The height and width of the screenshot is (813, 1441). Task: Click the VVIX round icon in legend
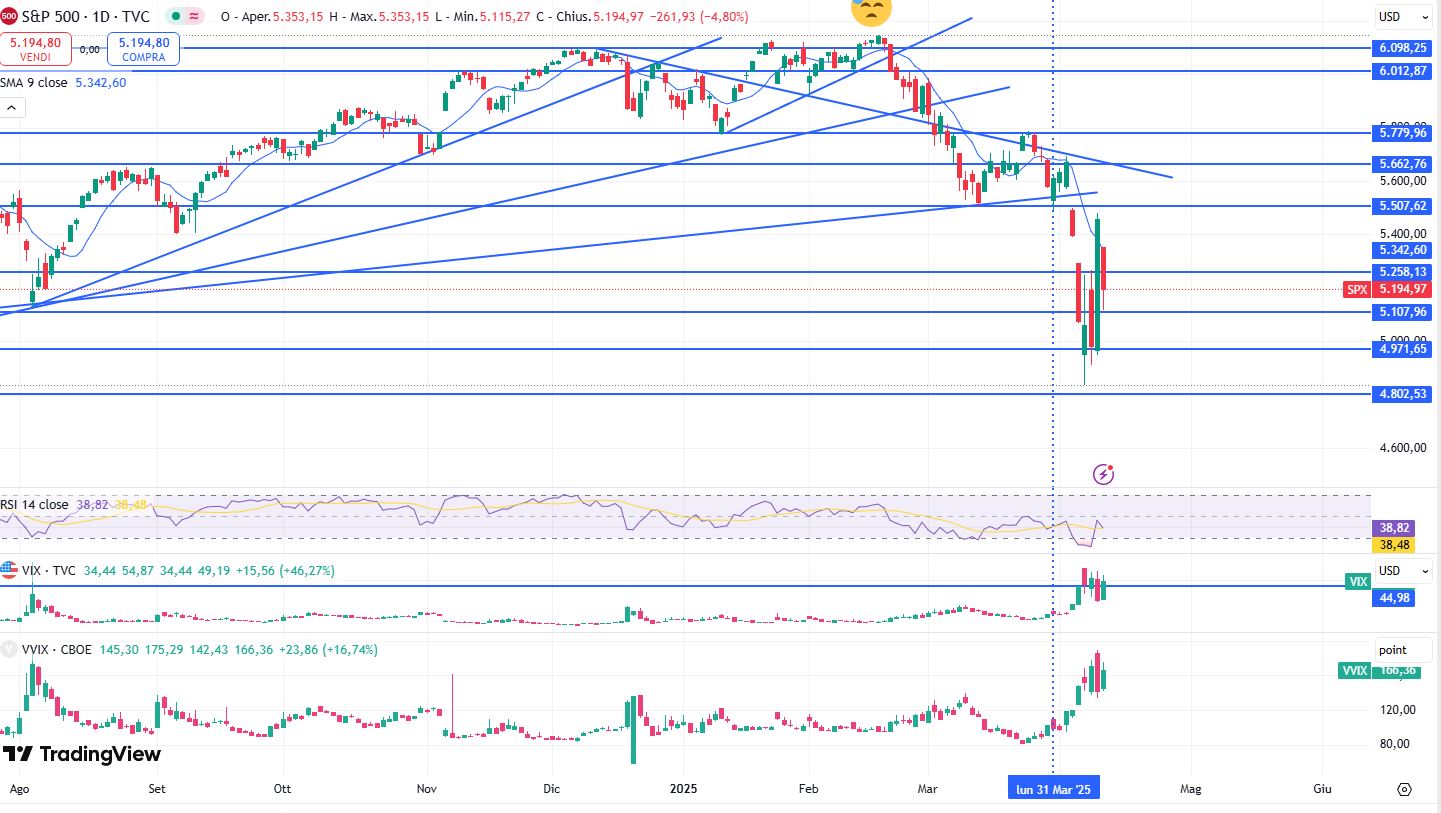[x=9, y=649]
